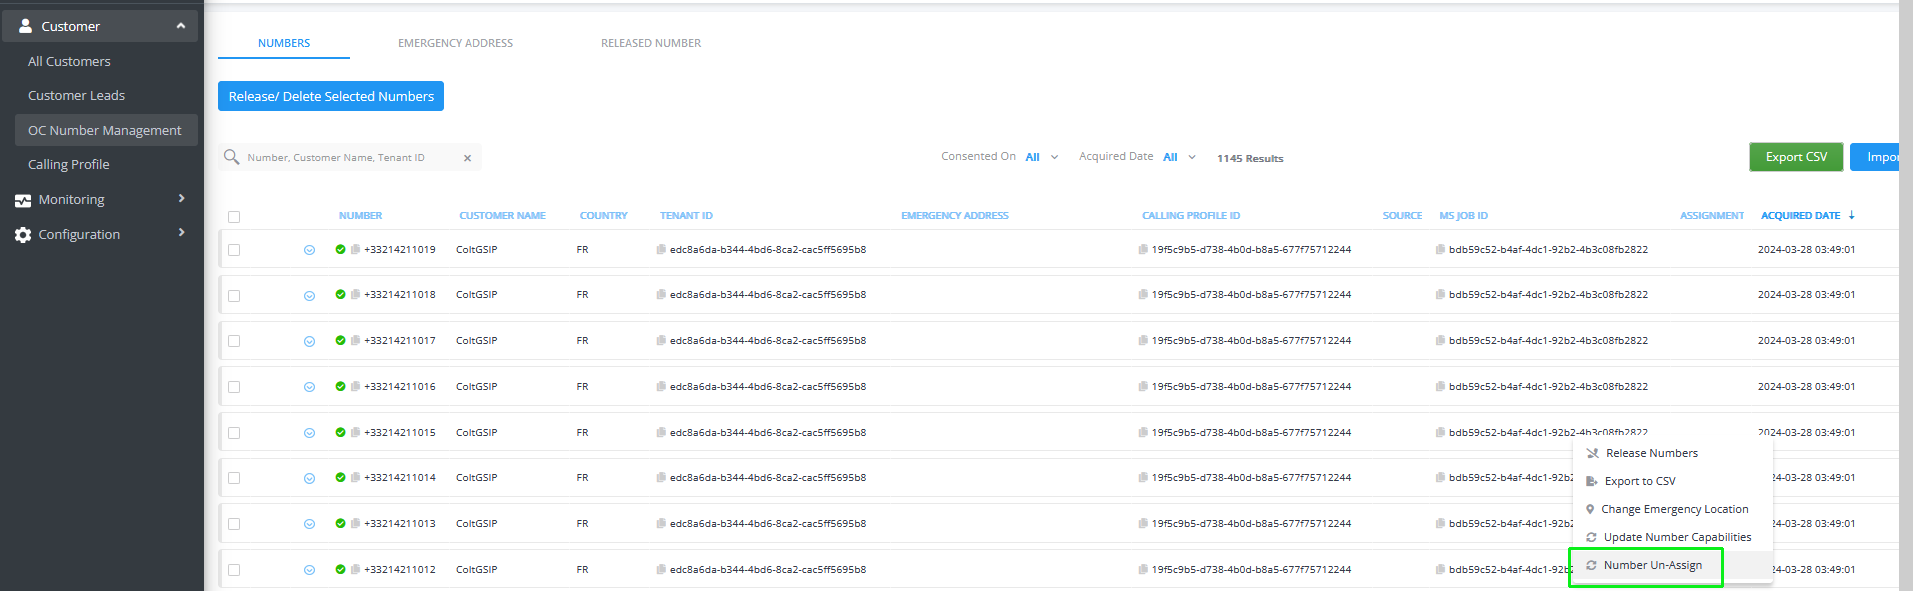Select checkbox for number +33214211018
1913x591 pixels.
(234, 296)
